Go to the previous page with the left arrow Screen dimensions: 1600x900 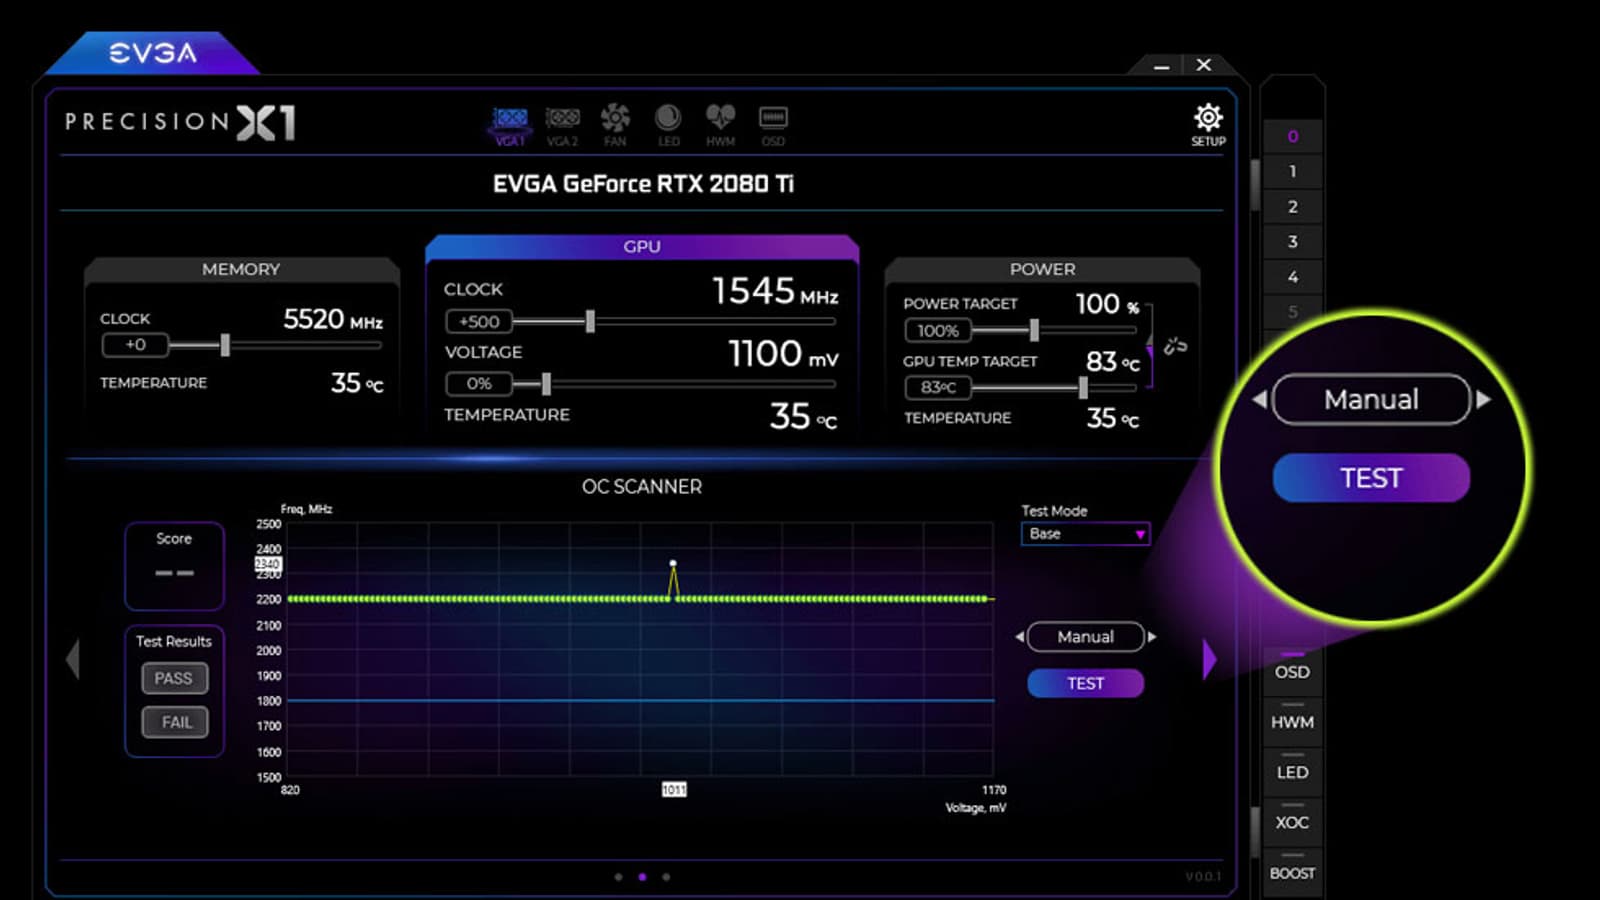pos(72,659)
